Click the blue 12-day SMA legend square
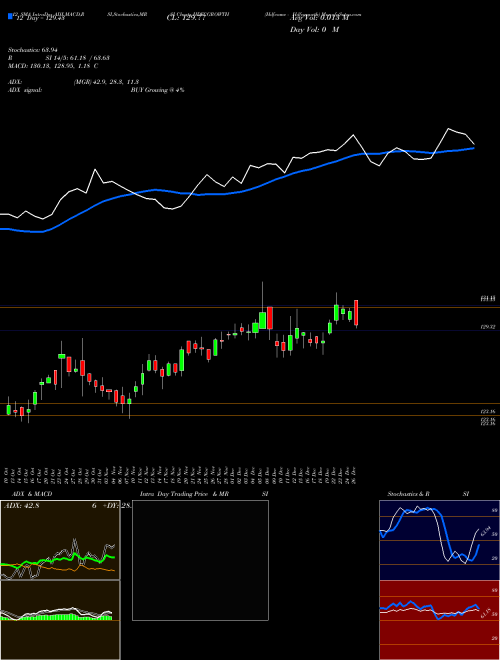This screenshot has height=660, width=500. tap(10, 16)
